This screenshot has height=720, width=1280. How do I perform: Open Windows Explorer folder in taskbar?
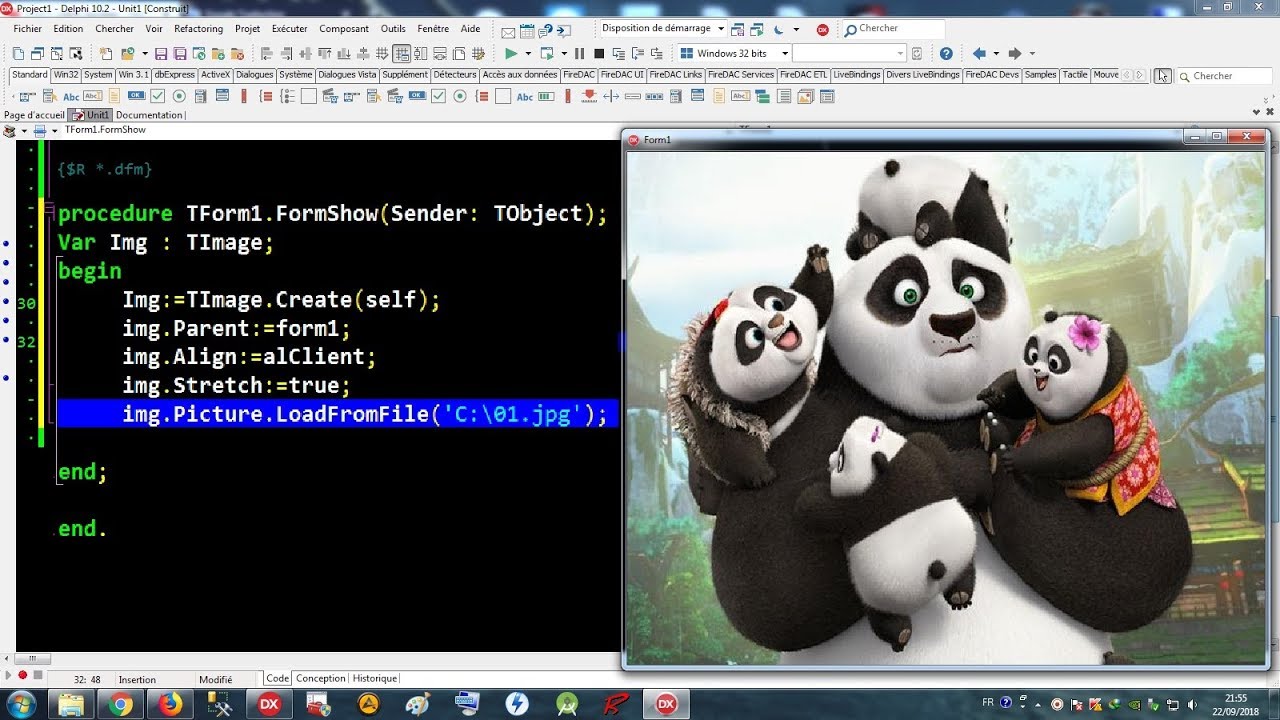pos(71,704)
